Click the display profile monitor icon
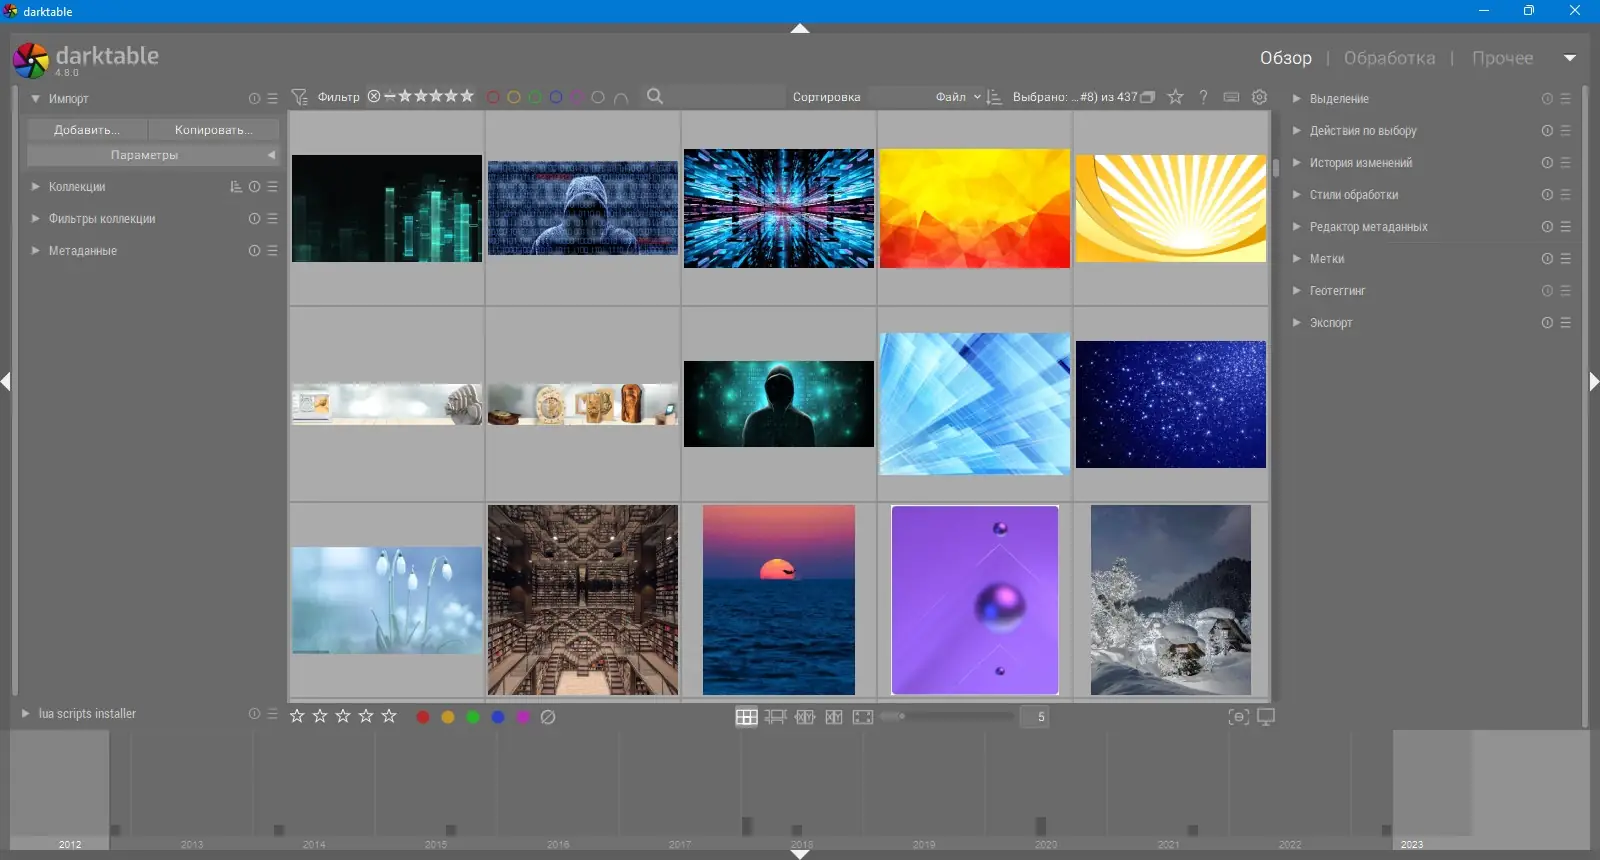The width and height of the screenshot is (1600, 860). (x=1266, y=717)
